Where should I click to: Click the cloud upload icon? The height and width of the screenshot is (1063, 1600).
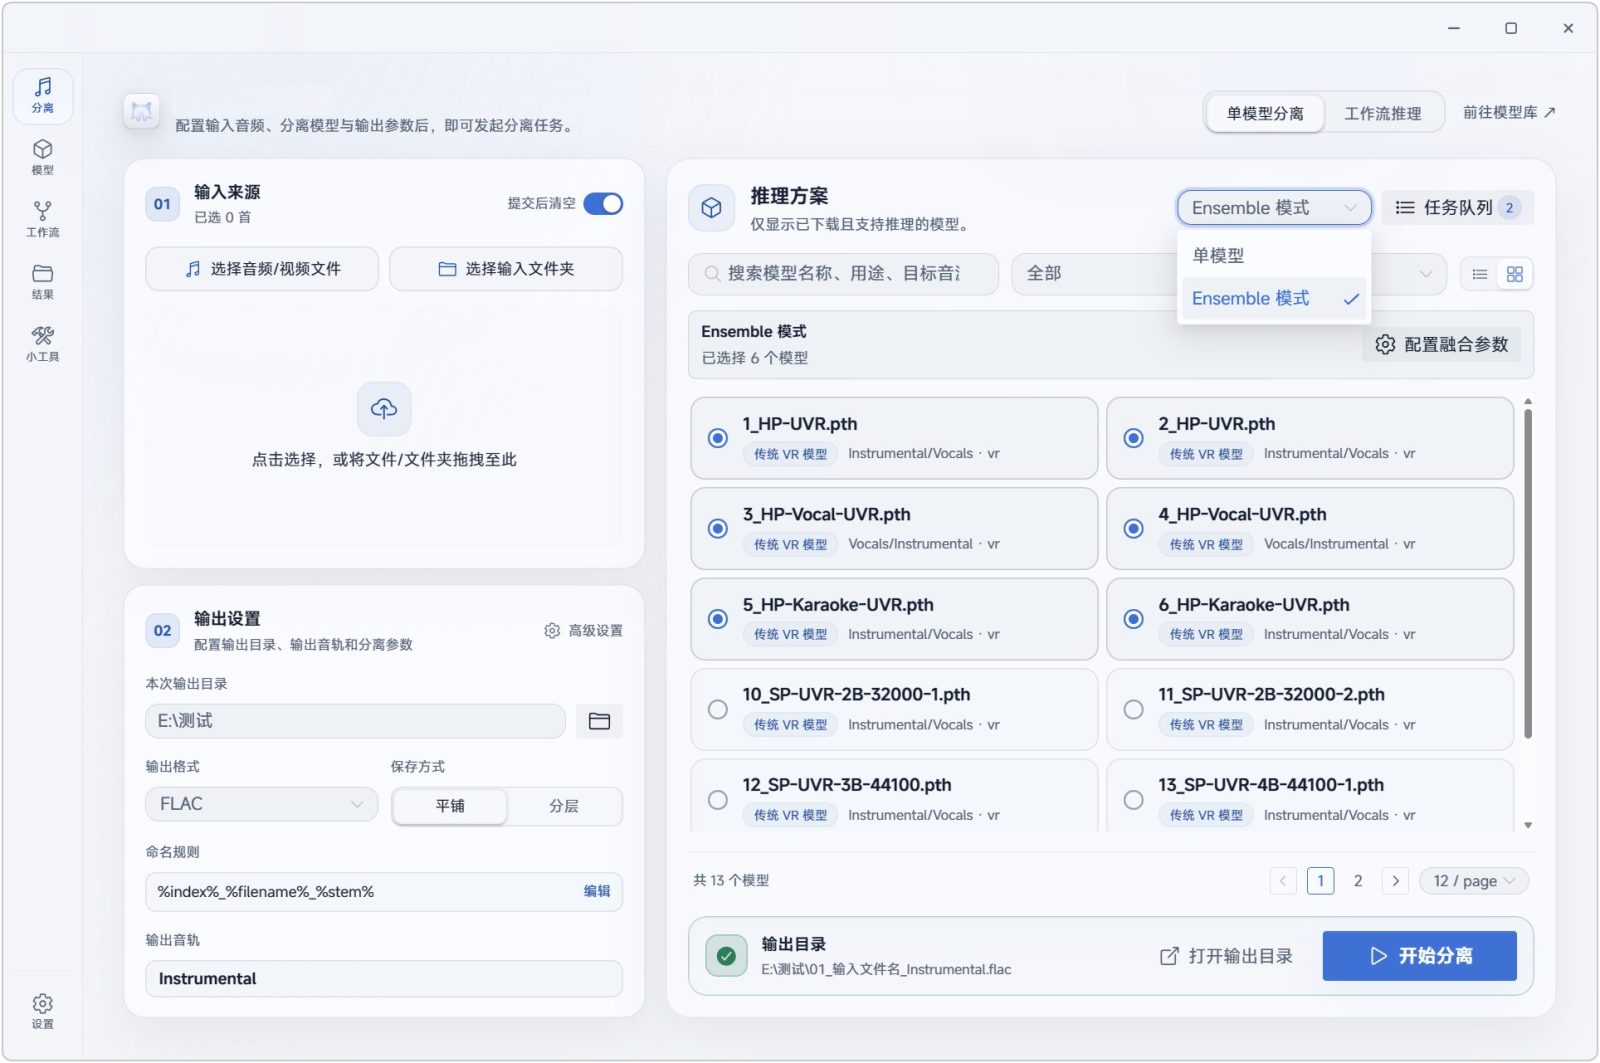(384, 408)
